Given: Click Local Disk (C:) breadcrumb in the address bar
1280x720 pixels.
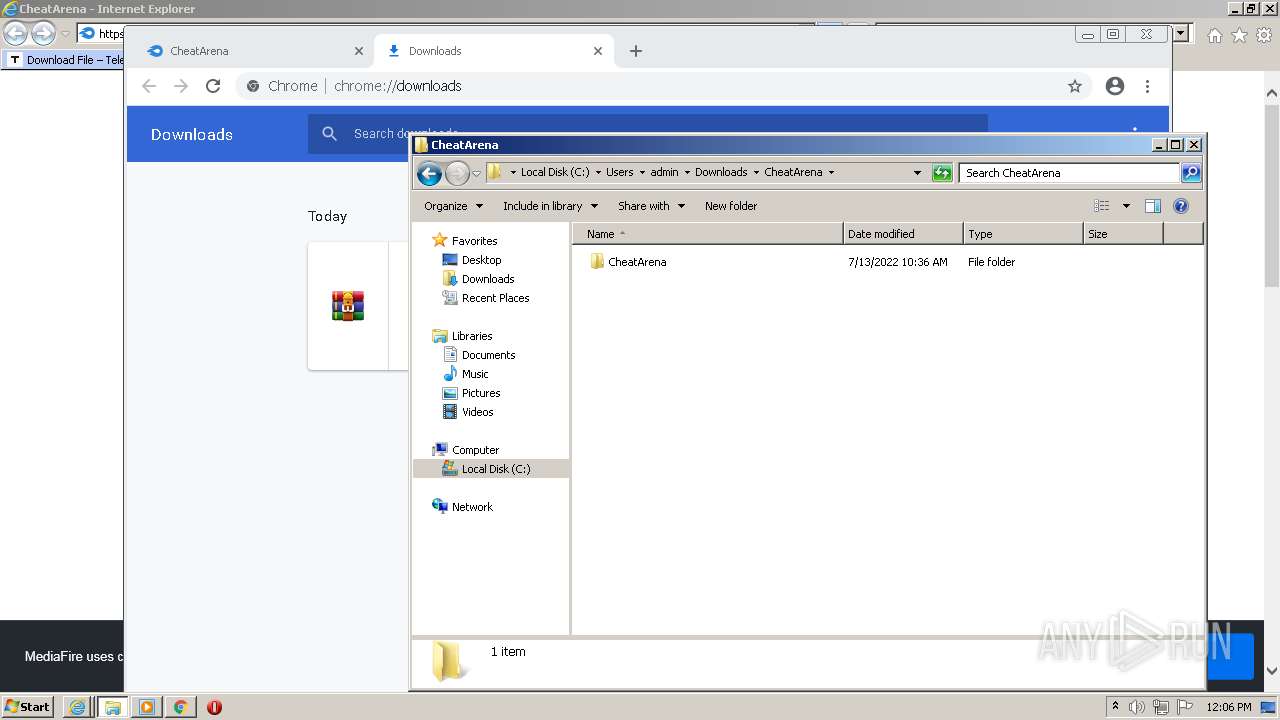Looking at the screenshot, I should [555, 172].
